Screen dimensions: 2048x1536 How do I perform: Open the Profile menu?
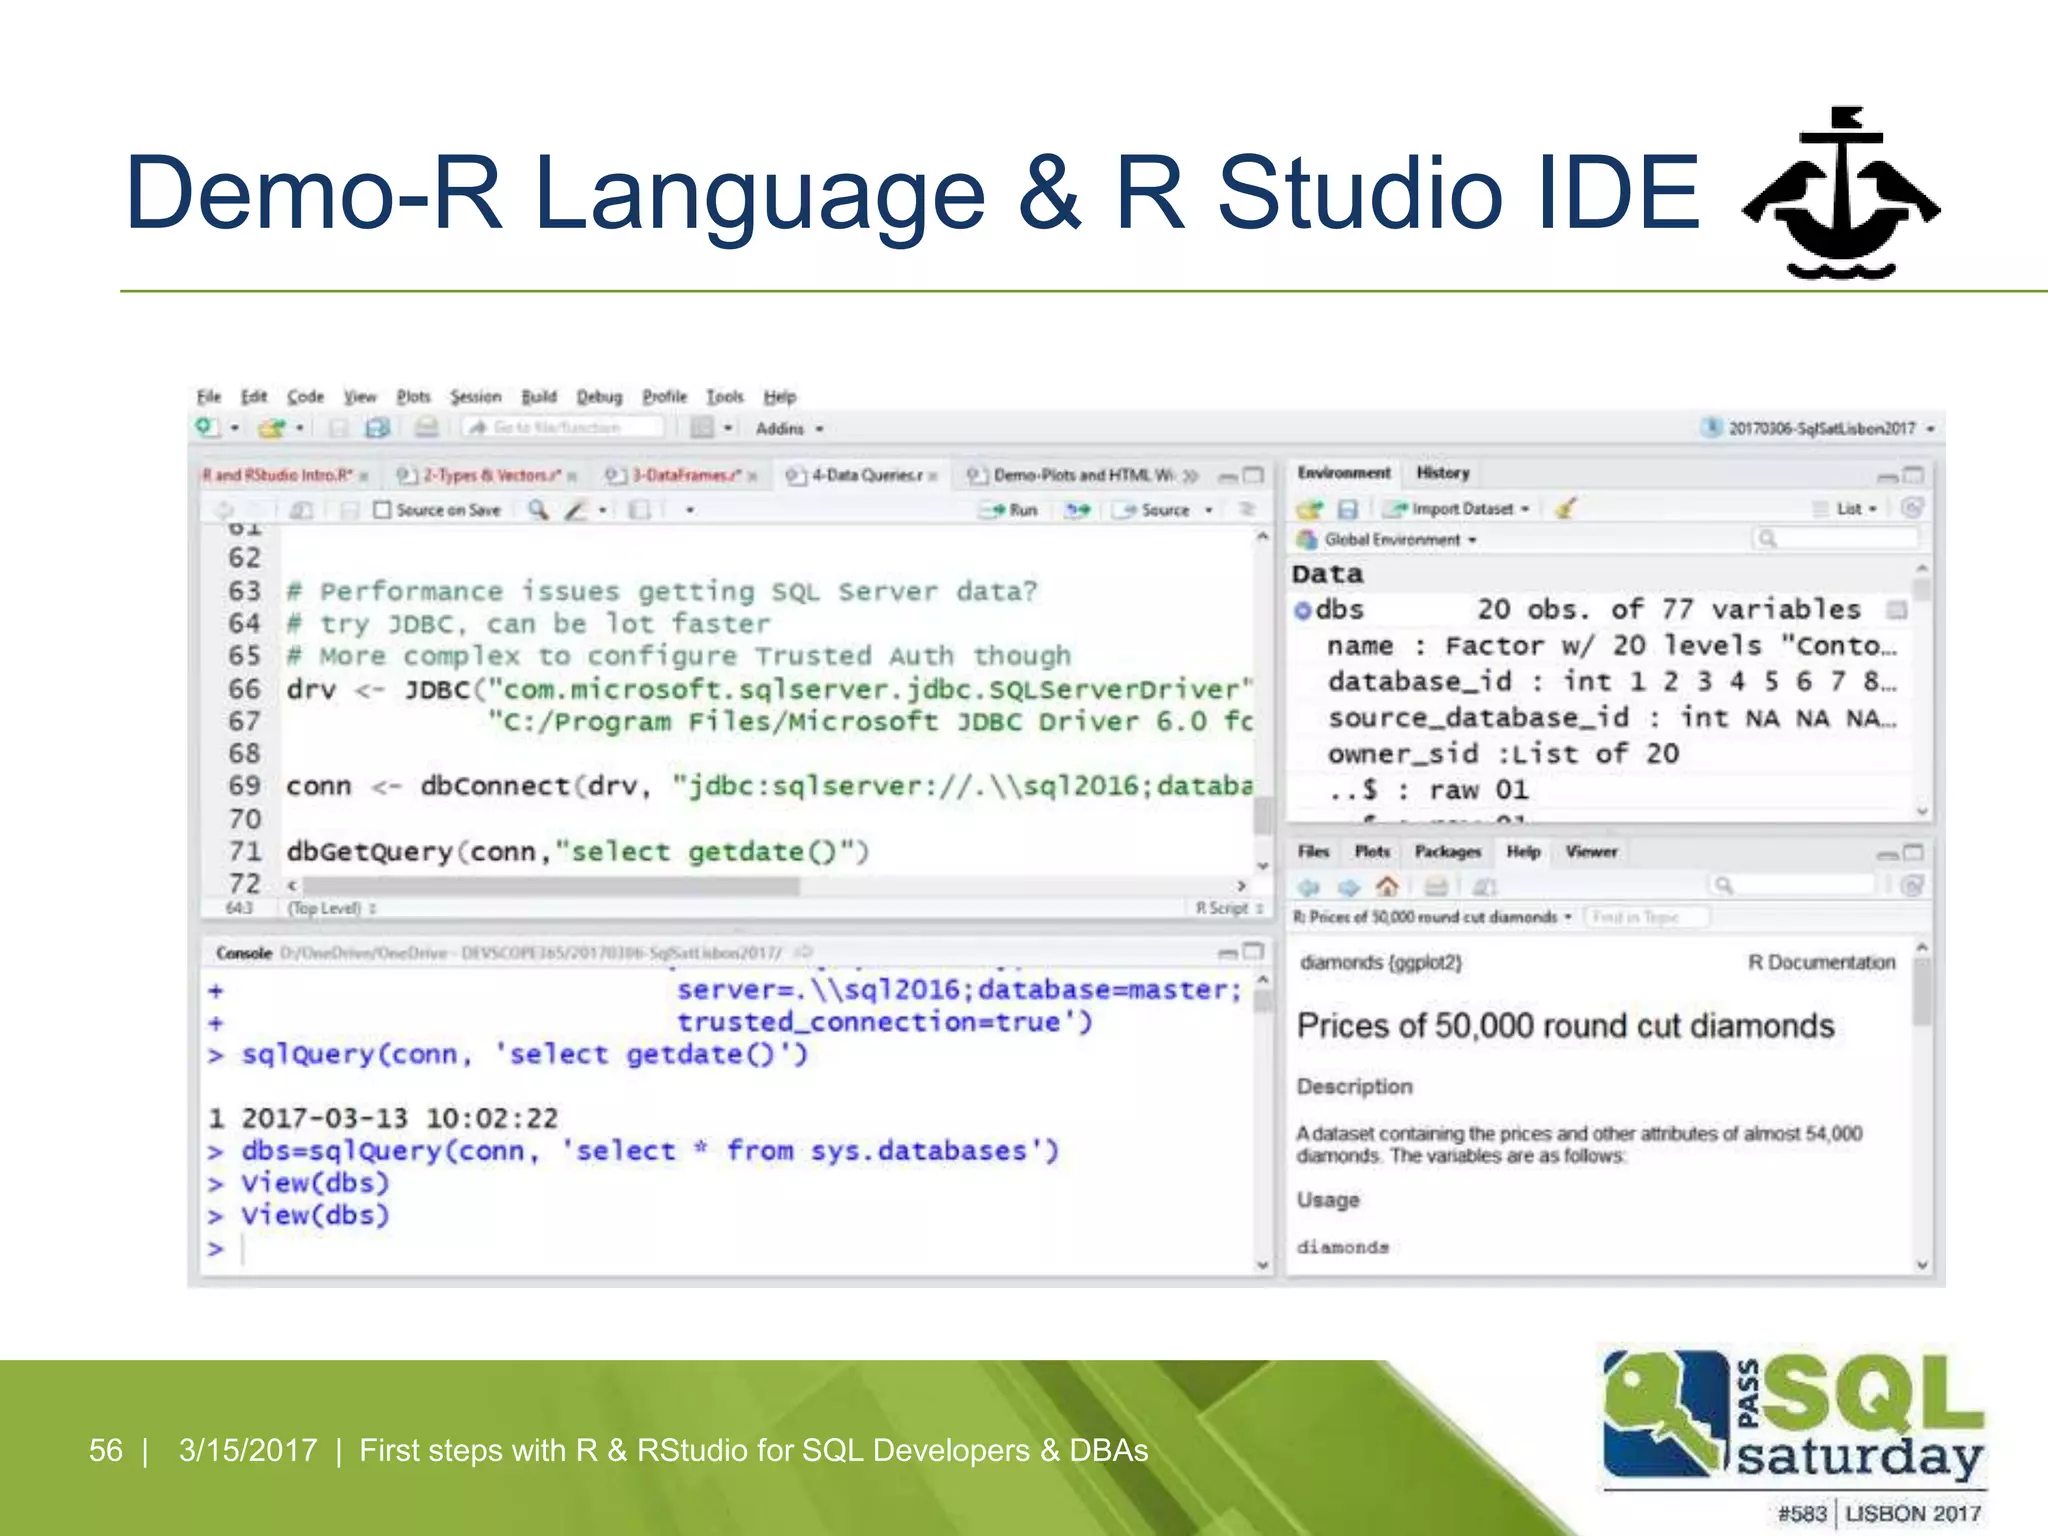664,397
